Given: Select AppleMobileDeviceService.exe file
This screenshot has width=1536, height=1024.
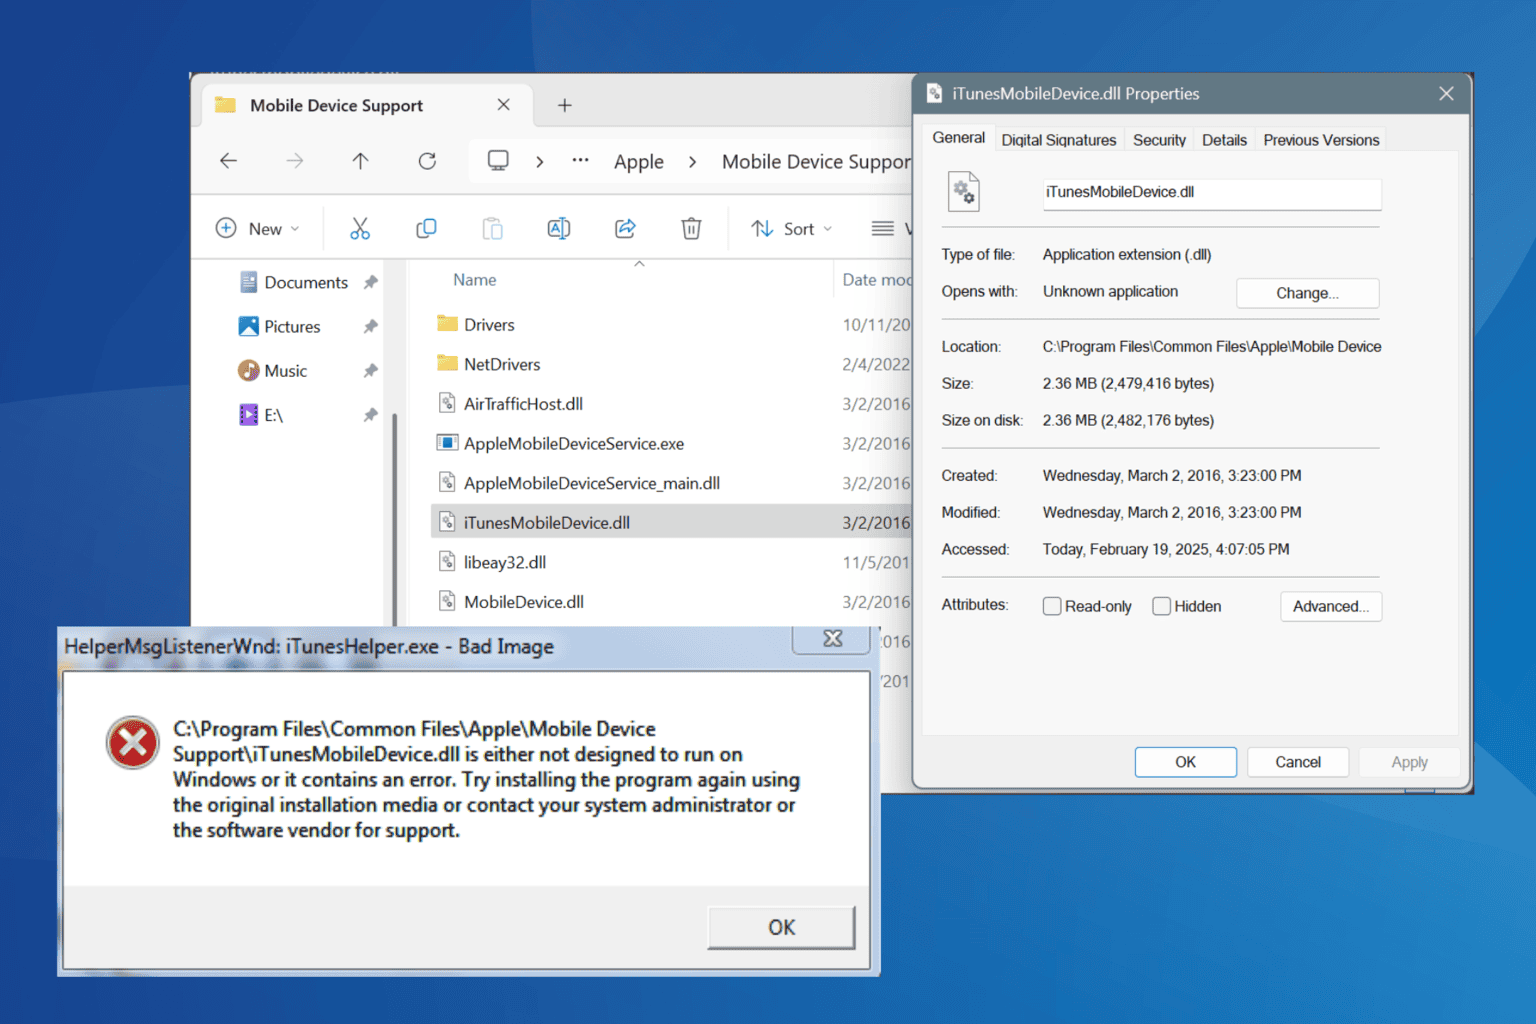Looking at the screenshot, I should click(x=574, y=444).
